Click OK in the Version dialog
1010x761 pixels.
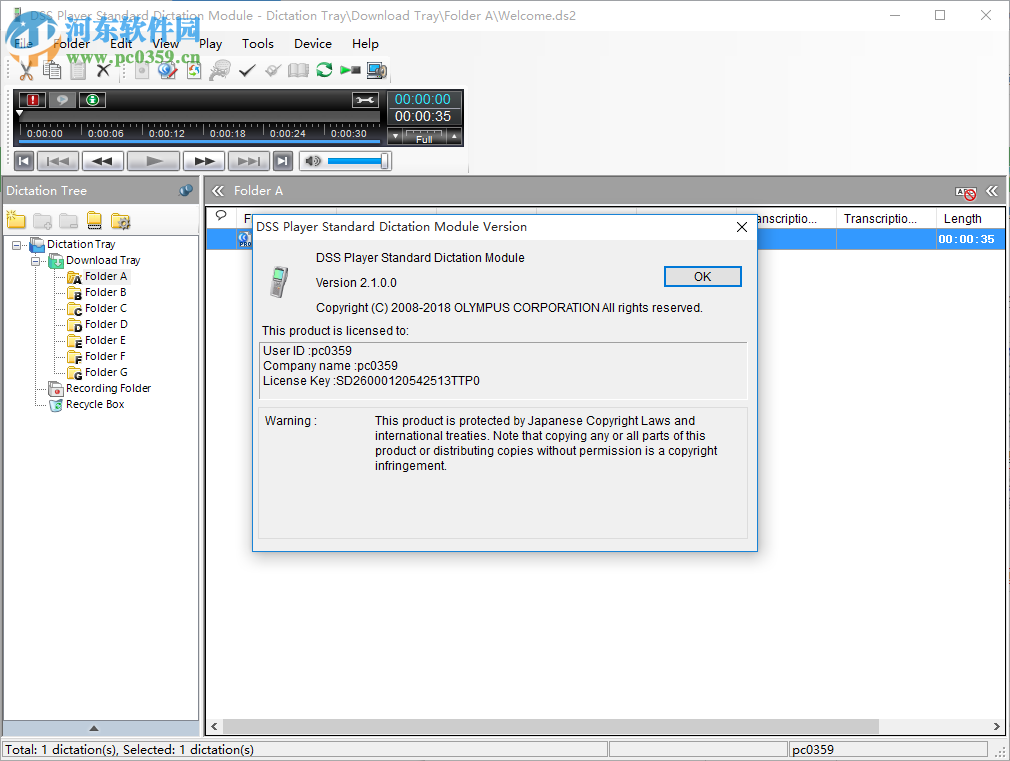tap(702, 276)
